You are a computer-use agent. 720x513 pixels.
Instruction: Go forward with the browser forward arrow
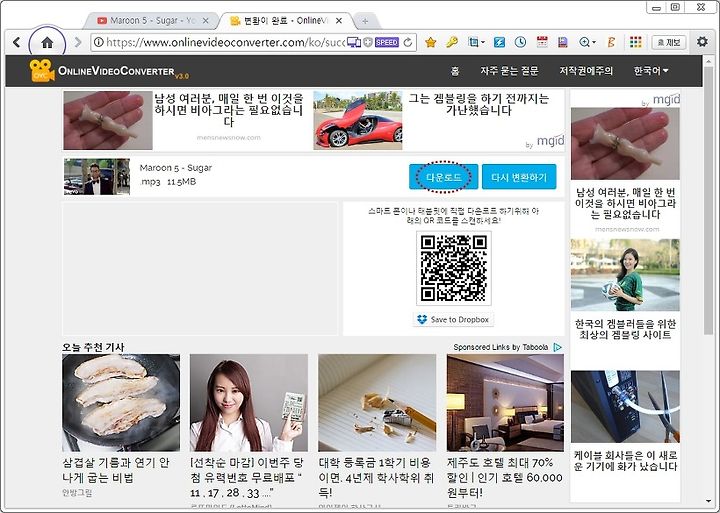coord(78,42)
